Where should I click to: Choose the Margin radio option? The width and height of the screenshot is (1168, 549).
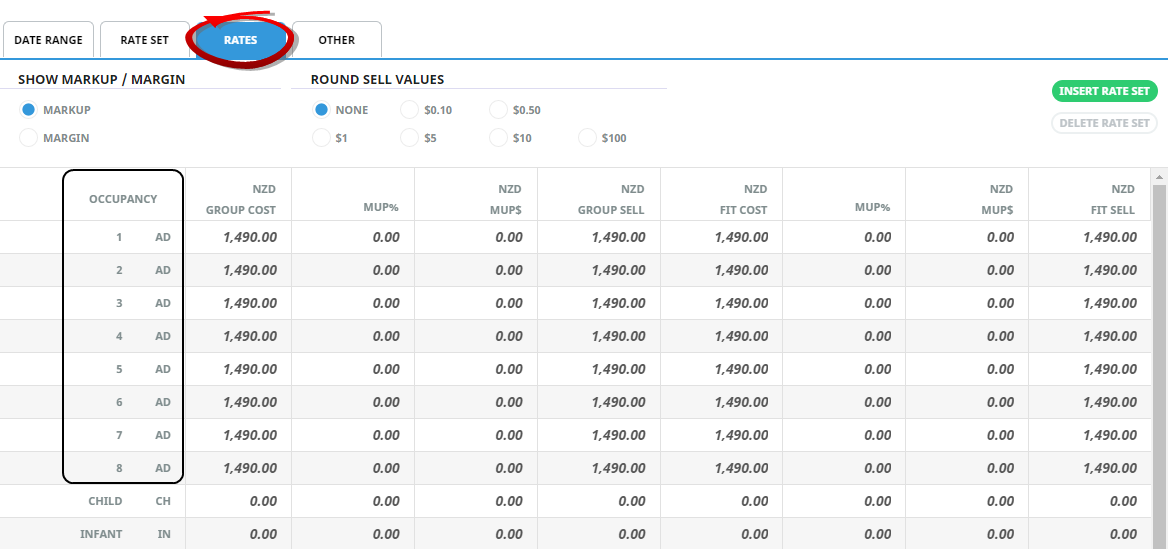tap(29, 138)
